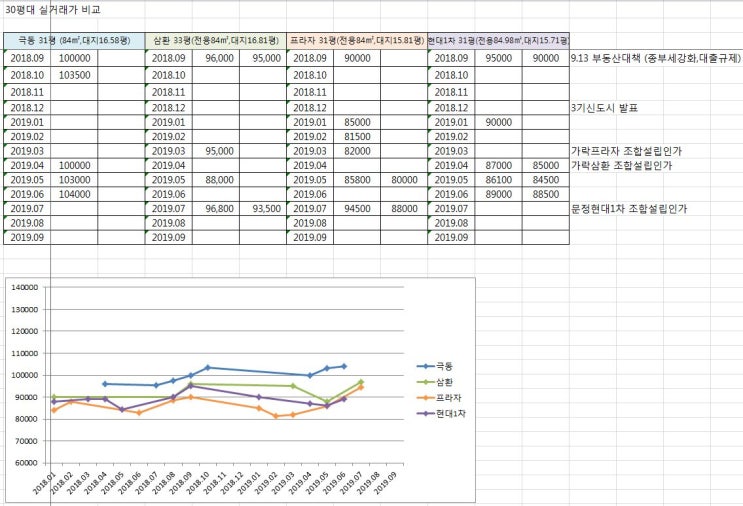This screenshot has width=743, height=506.
Task: Click the 88500 value in 현대1차 table
Action: point(546,194)
